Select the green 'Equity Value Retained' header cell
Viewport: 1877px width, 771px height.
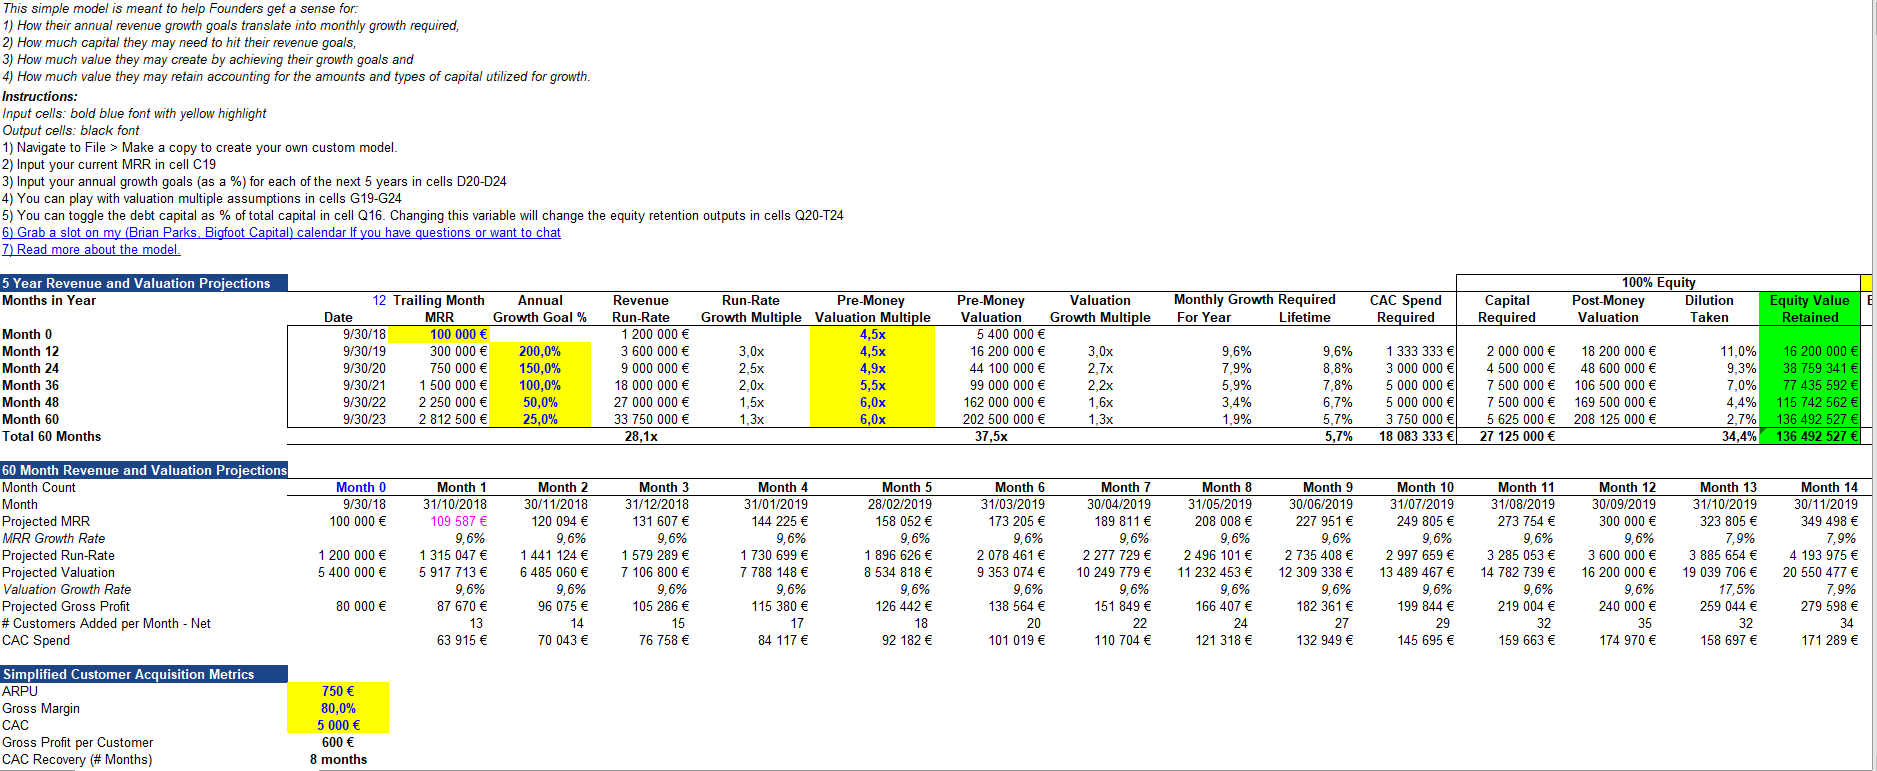coord(1809,308)
